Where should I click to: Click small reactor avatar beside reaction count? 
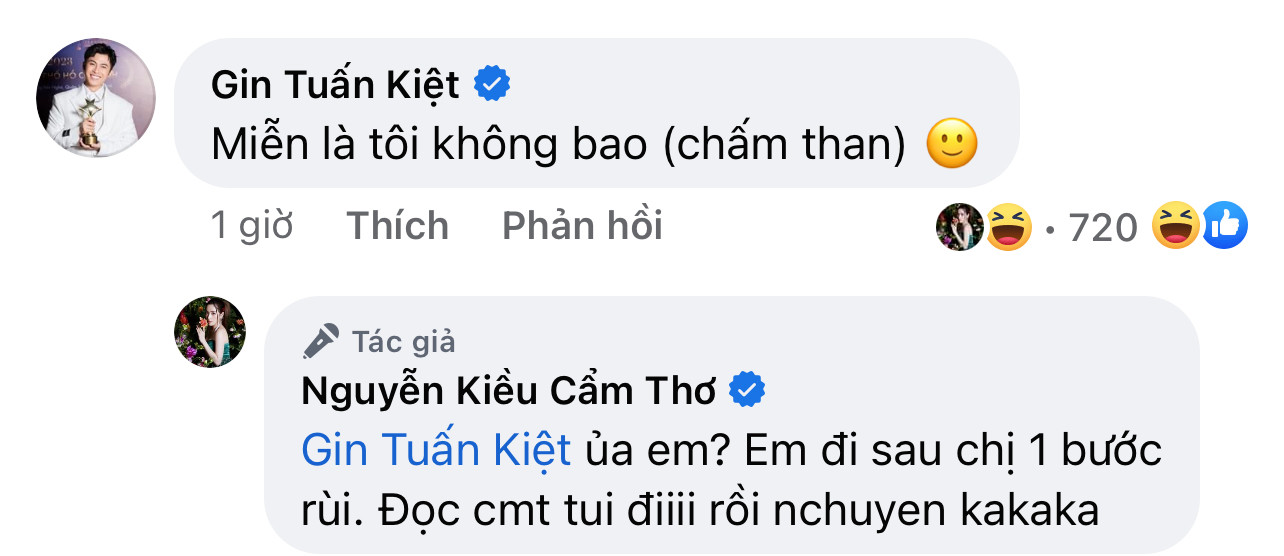[959, 227]
